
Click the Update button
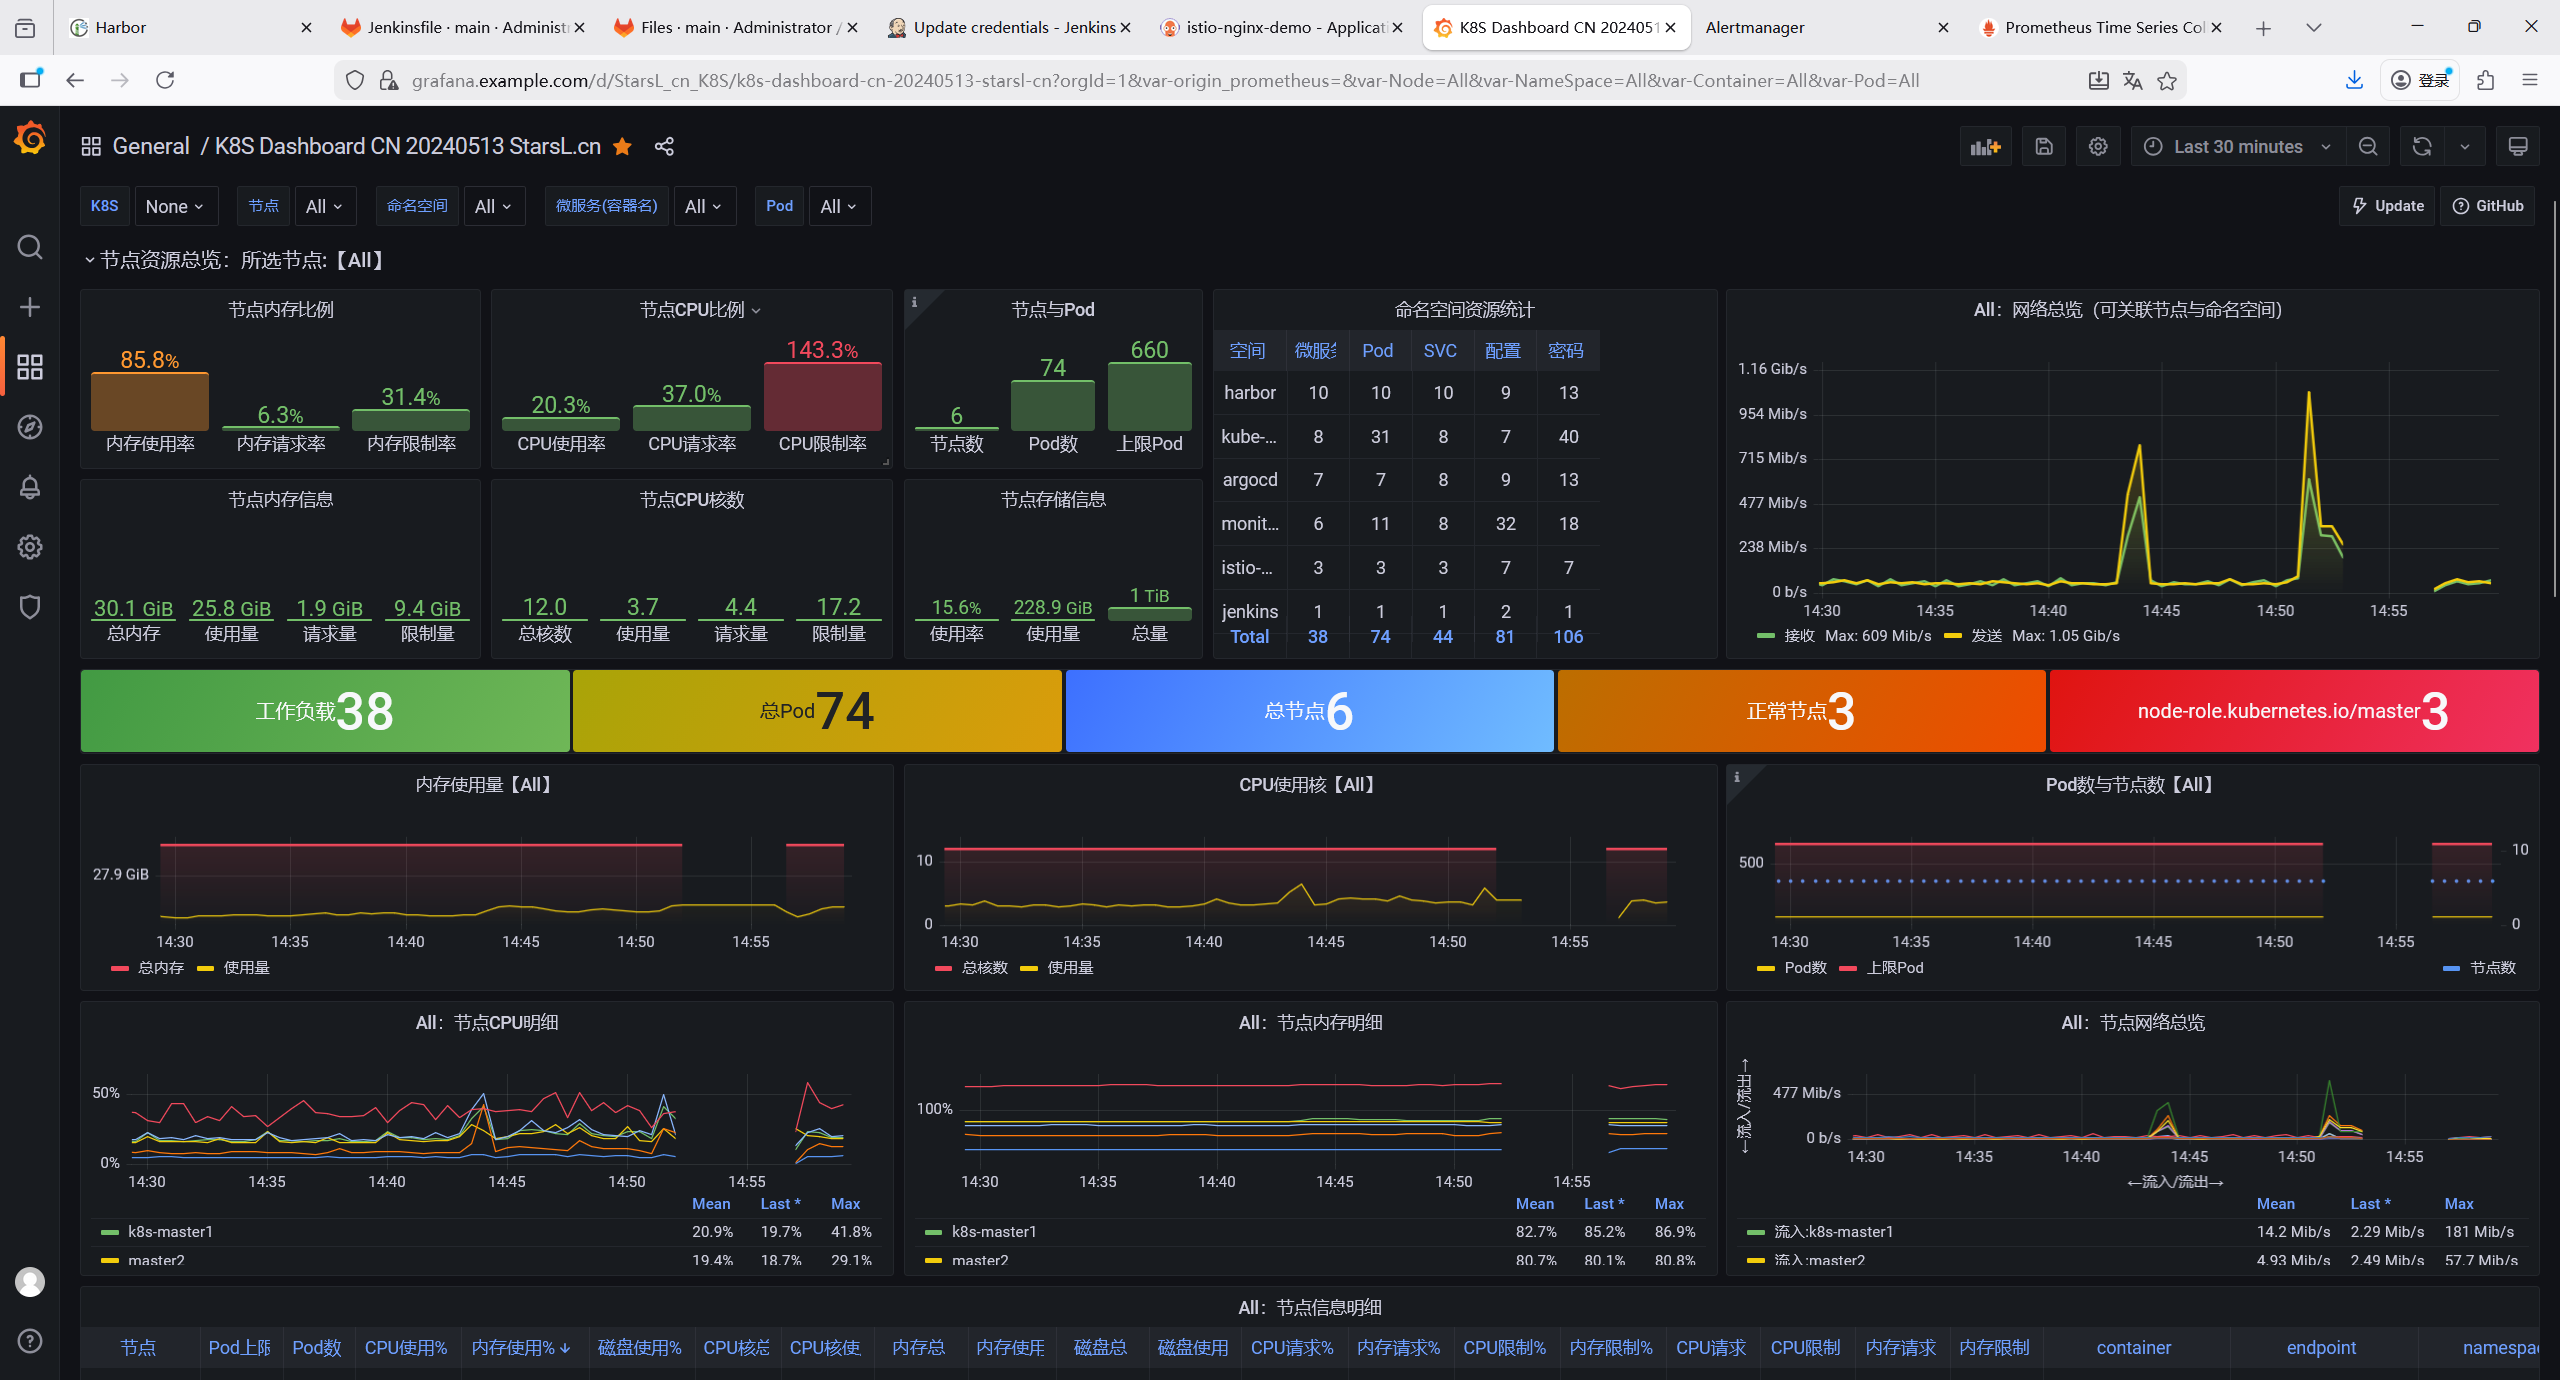click(2388, 206)
